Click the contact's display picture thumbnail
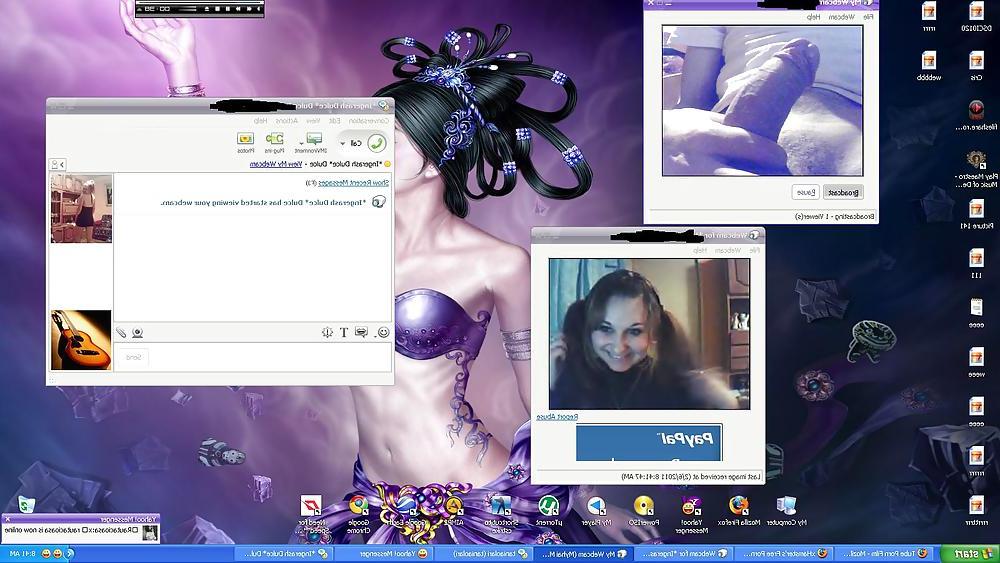The image size is (1000, 563). [x=82, y=208]
